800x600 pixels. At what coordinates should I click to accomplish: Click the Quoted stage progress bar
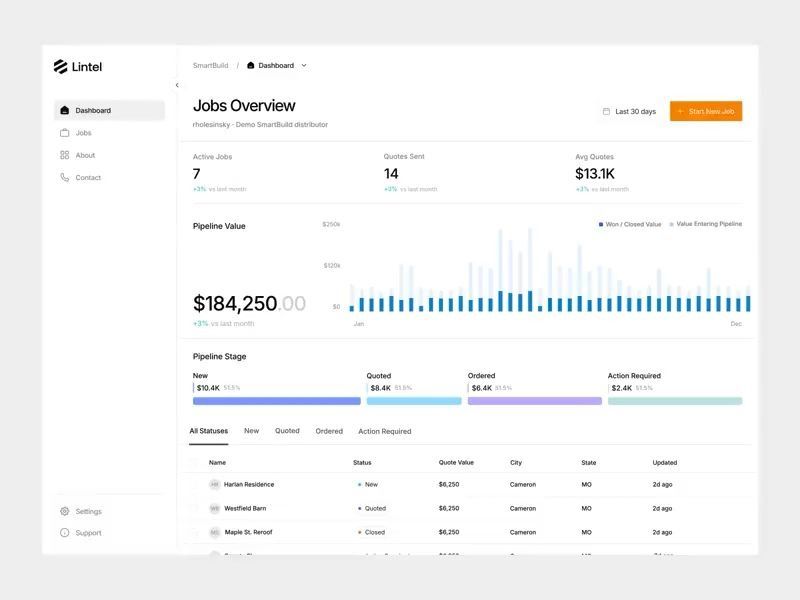[414, 401]
